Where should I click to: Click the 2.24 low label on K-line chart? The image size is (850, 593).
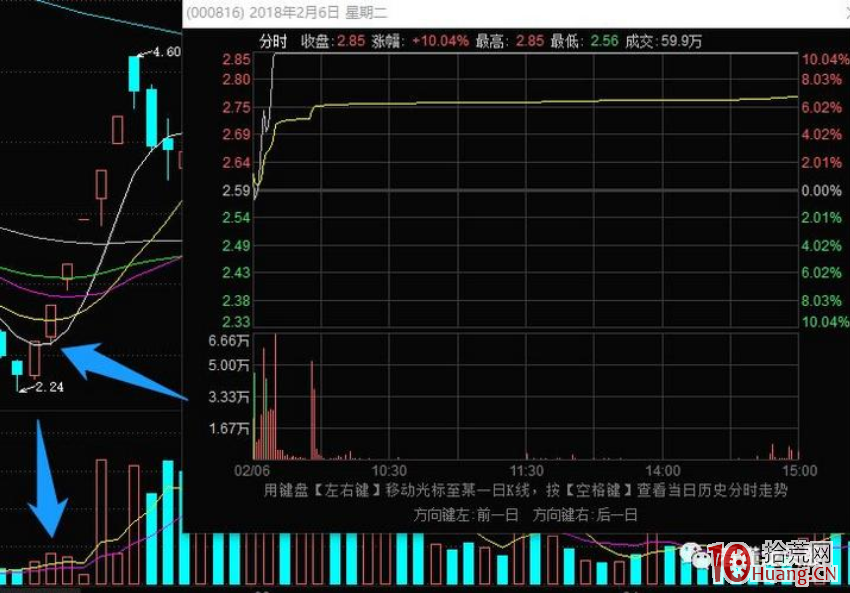49,387
